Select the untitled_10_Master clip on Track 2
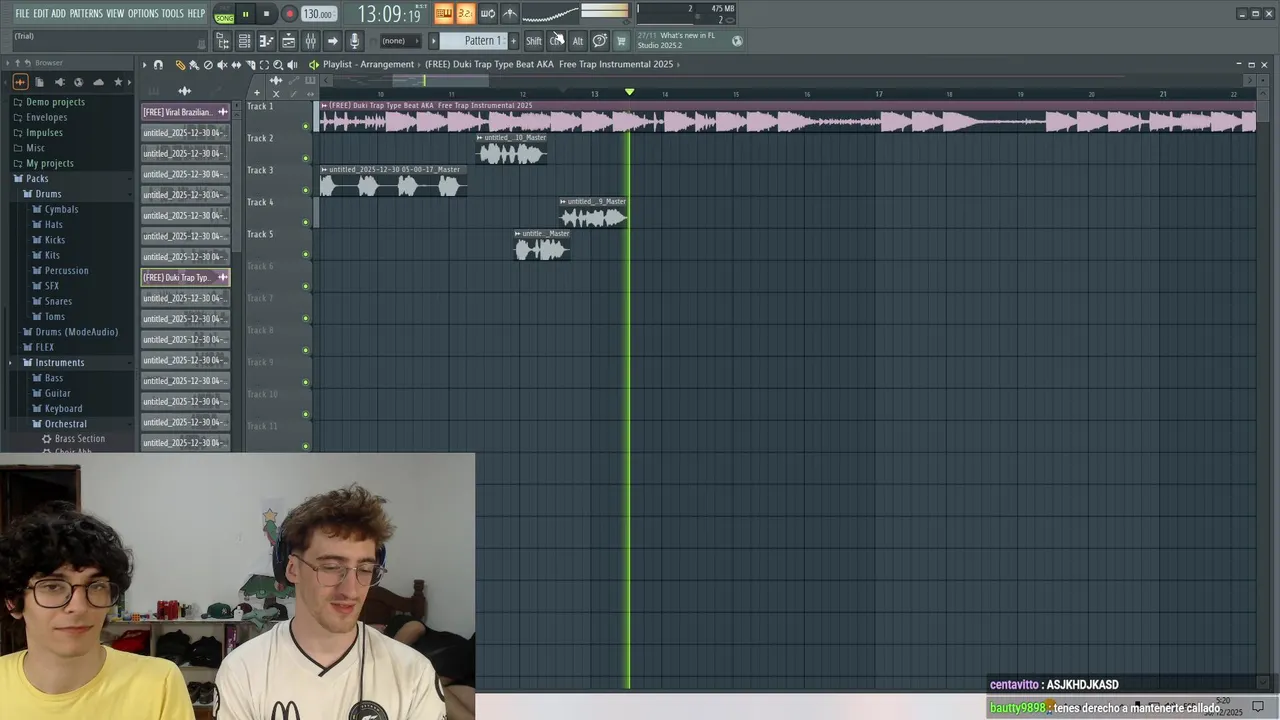1280x720 pixels. click(512, 149)
